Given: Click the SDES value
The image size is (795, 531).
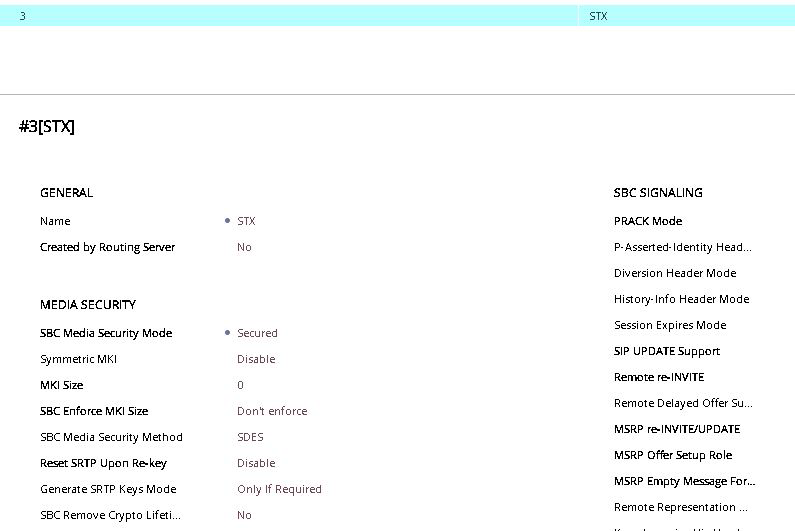Looking at the screenshot, I should (x=250, y=437).
